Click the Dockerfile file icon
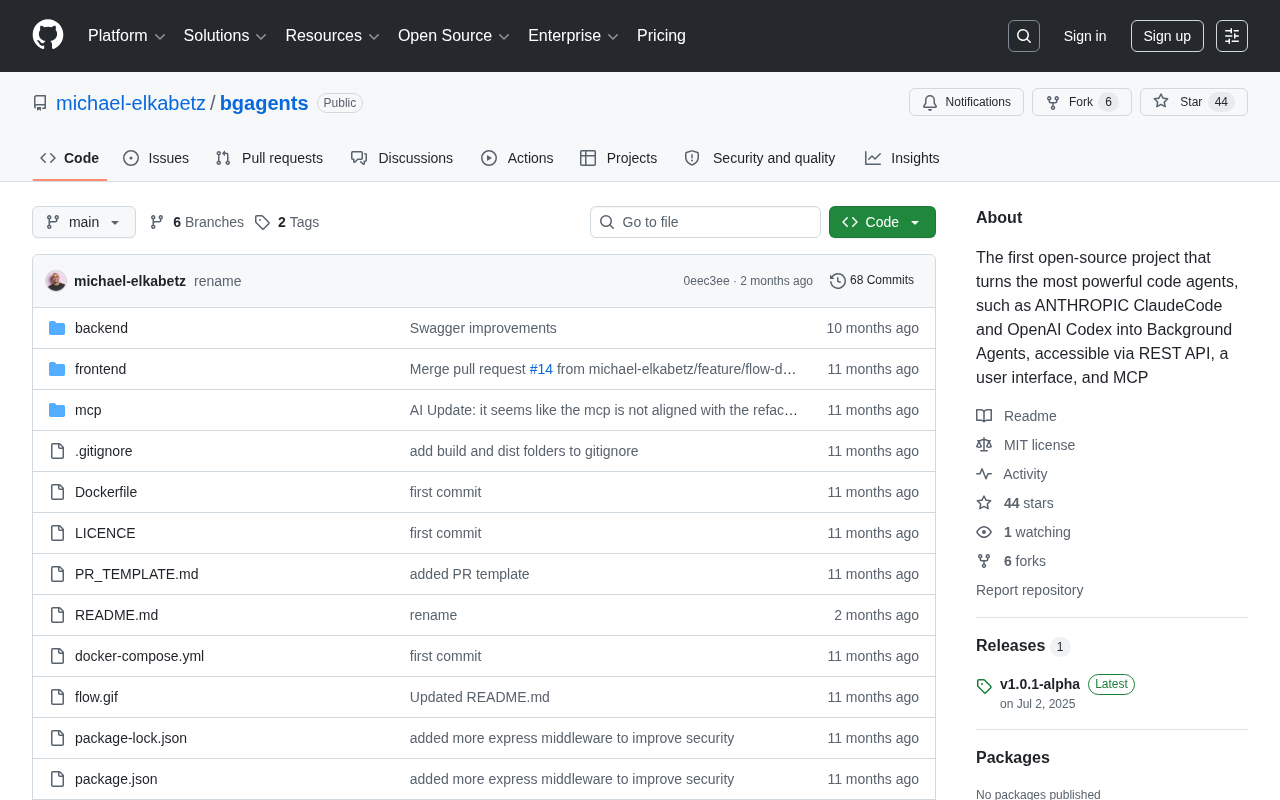The height and width of the screenshot is (800, 1280). click(57, 492)
